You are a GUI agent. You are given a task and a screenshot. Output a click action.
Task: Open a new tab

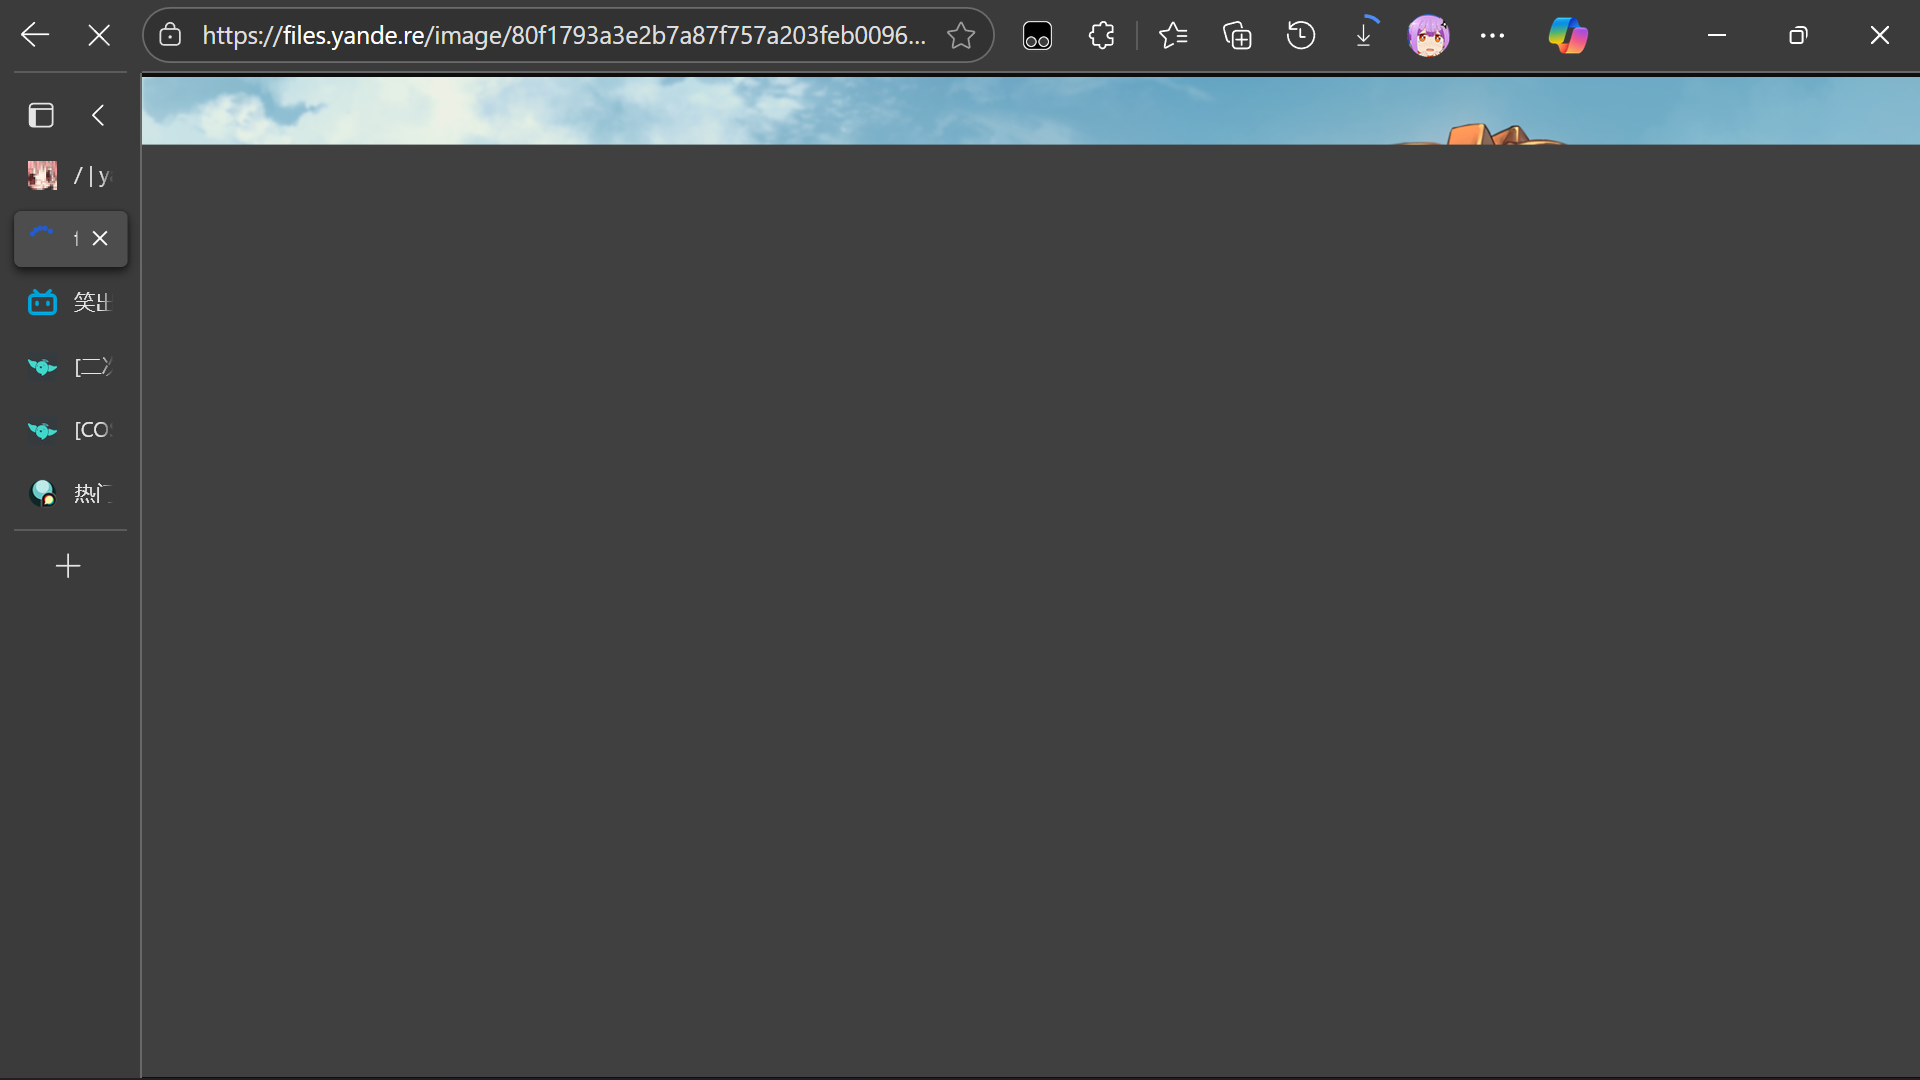point(68,566)
